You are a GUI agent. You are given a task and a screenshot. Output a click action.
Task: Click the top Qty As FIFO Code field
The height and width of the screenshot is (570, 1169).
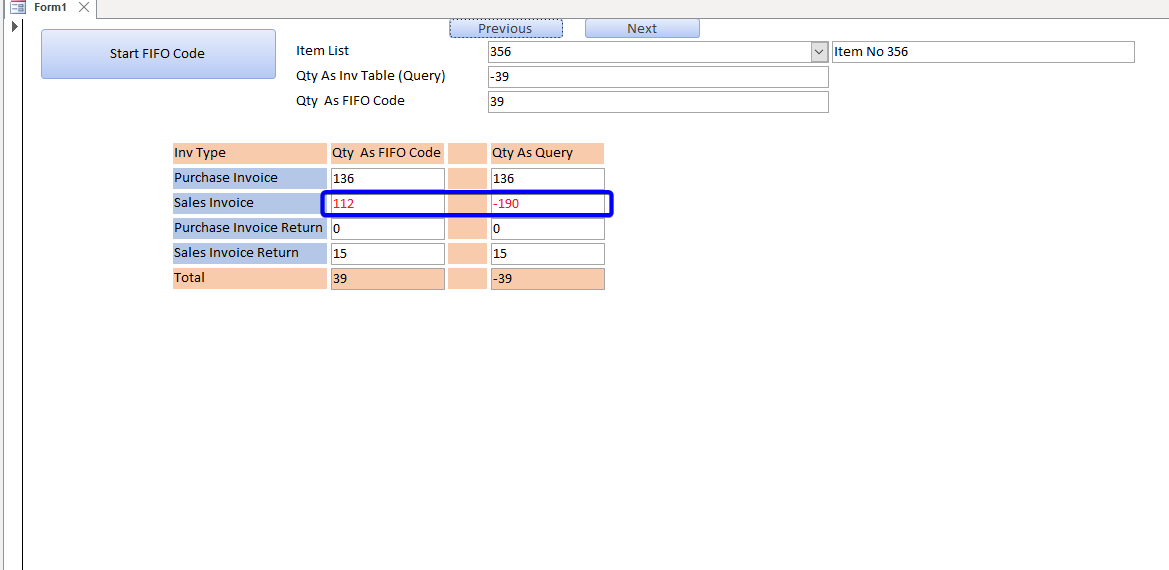[658, 102]
